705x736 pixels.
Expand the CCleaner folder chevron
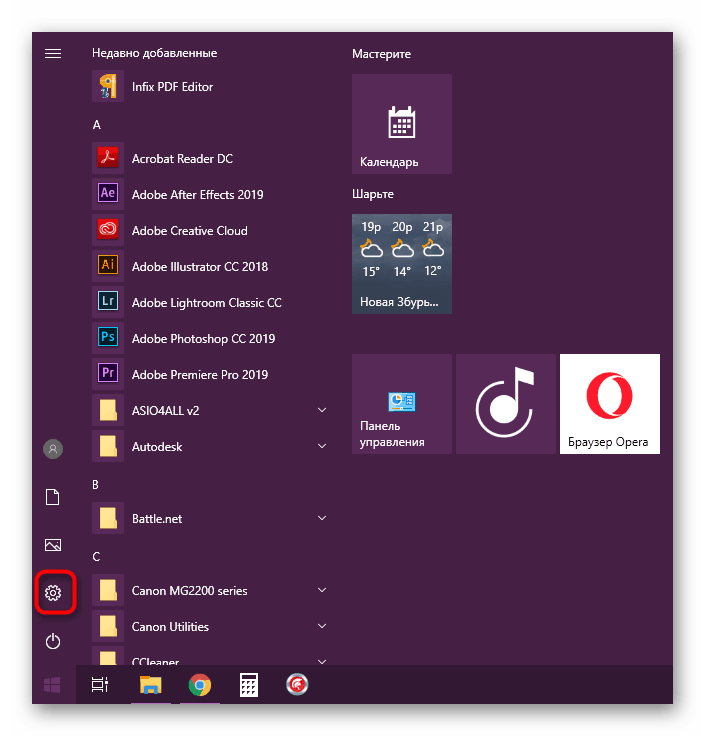[322, 661]
